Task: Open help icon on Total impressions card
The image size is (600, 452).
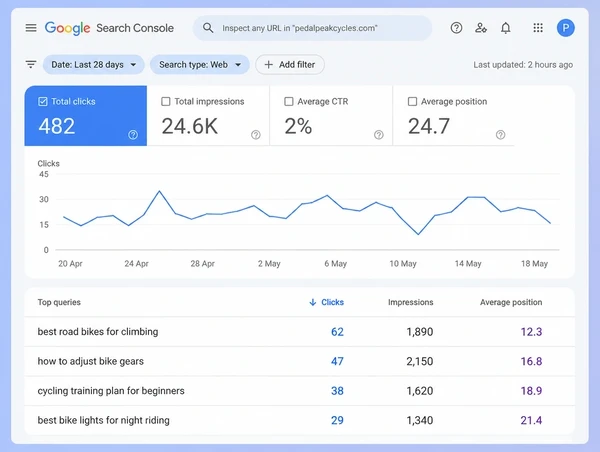Action: [x=256, y=135]
